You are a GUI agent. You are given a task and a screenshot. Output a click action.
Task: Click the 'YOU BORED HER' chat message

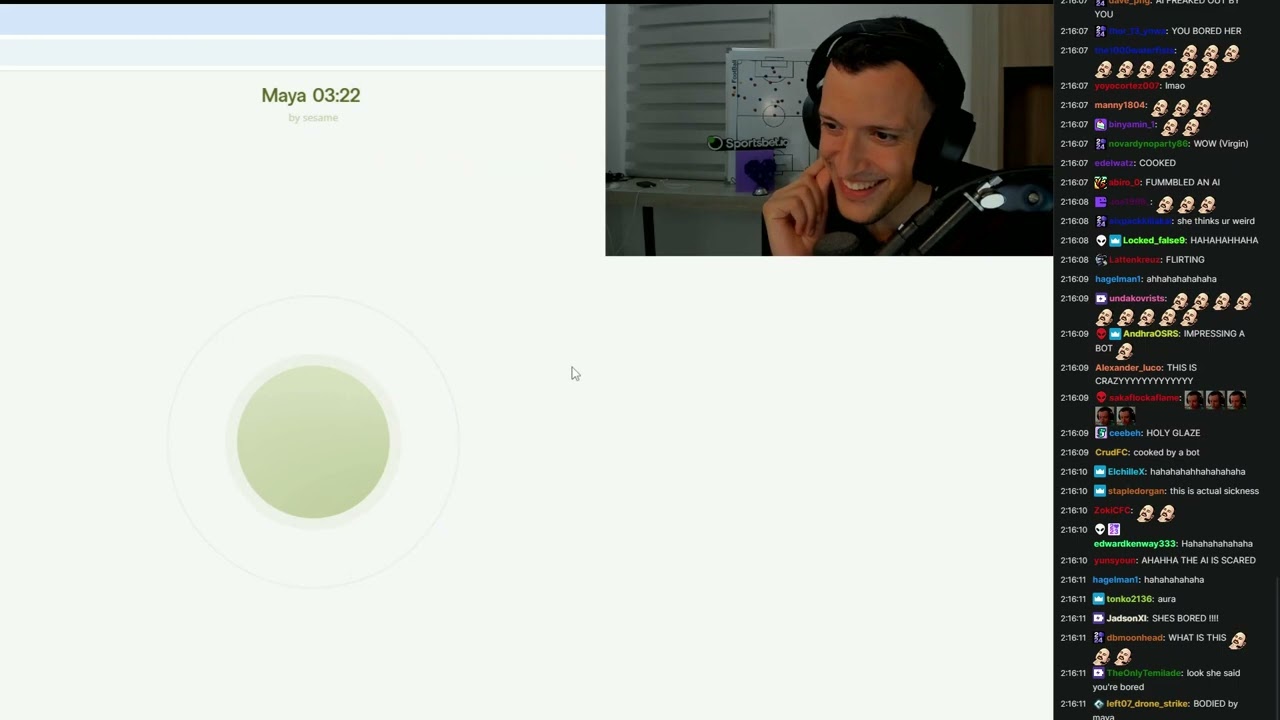(x=1206, y=31)
